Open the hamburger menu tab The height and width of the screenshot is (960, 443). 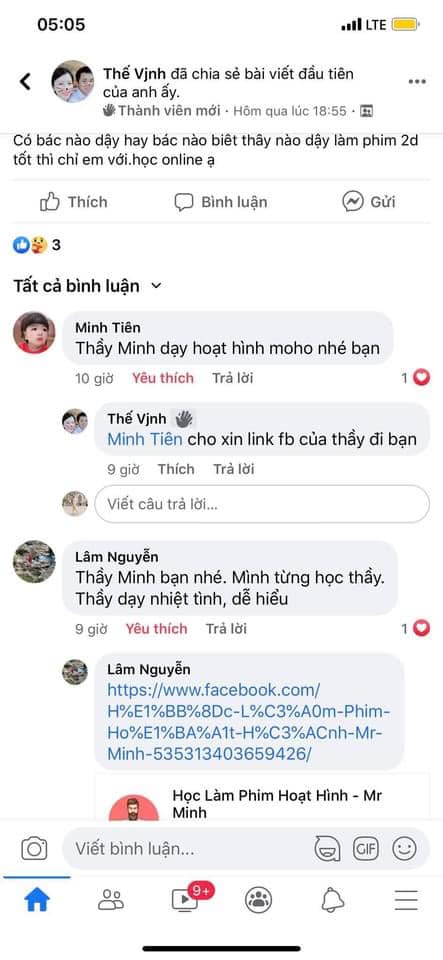406,900
